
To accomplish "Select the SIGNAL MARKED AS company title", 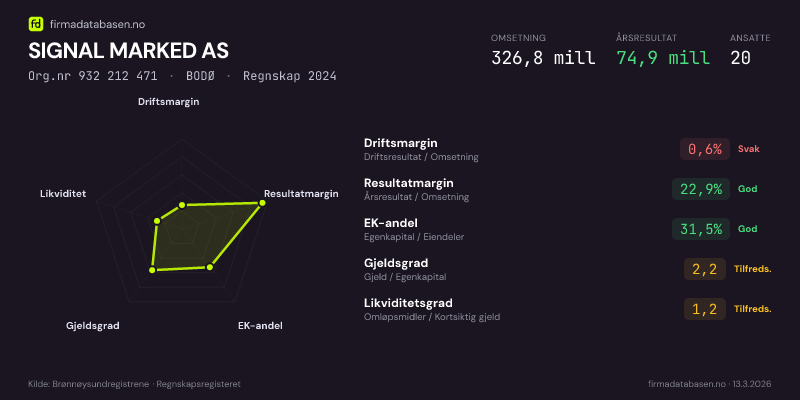I will pyautogui.click(x=128, y=50).
